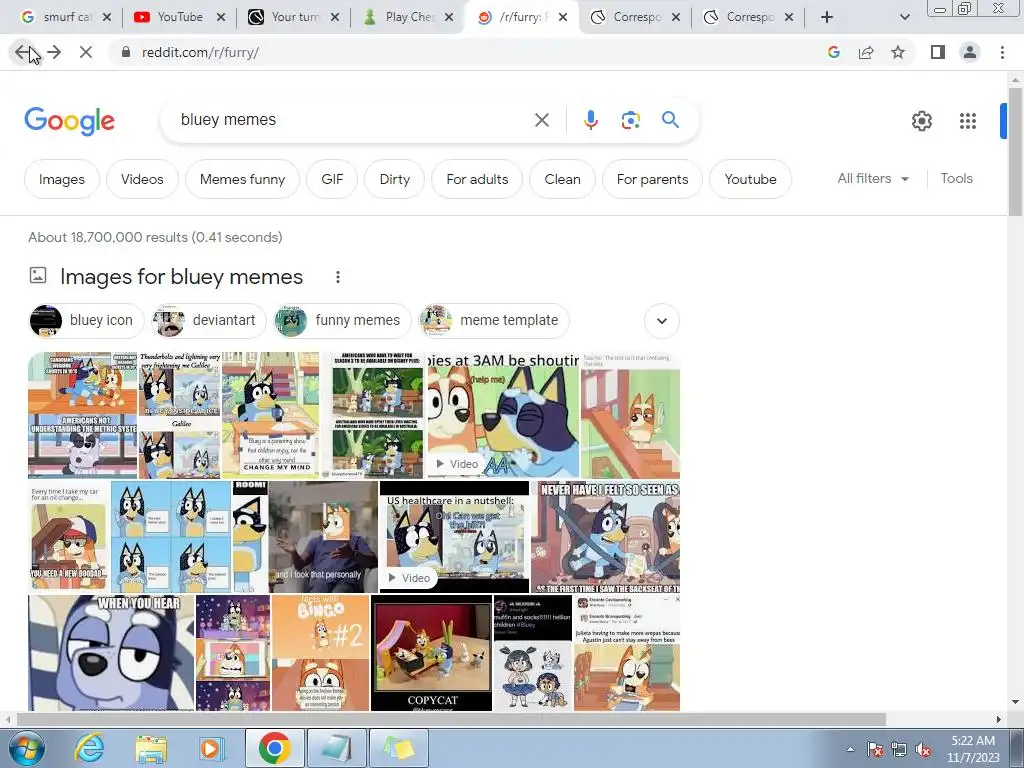Select the For parents filter chip

652,179
